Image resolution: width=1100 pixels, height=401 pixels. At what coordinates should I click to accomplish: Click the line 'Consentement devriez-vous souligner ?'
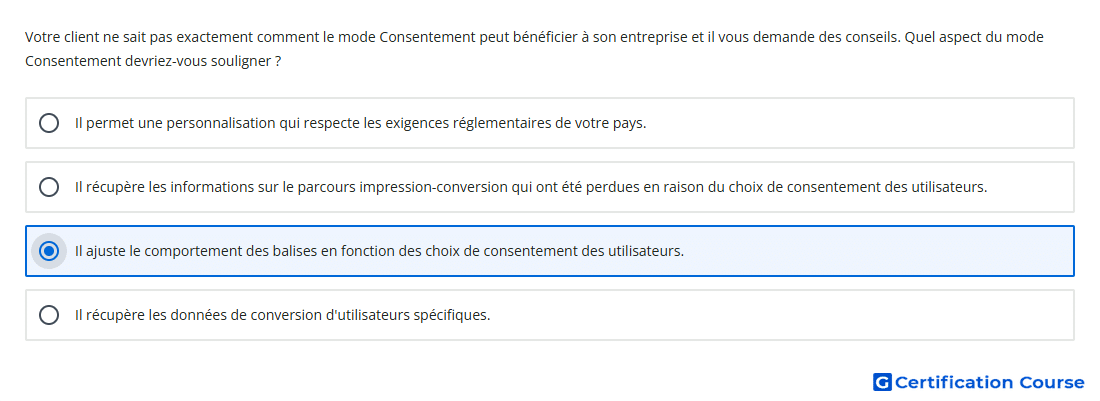coord(153,61)
